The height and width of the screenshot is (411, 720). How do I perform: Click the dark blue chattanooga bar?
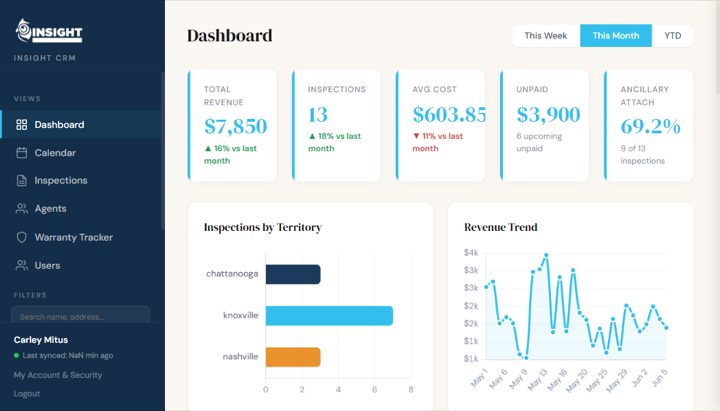pyautogui.click(x=293, y=274)
